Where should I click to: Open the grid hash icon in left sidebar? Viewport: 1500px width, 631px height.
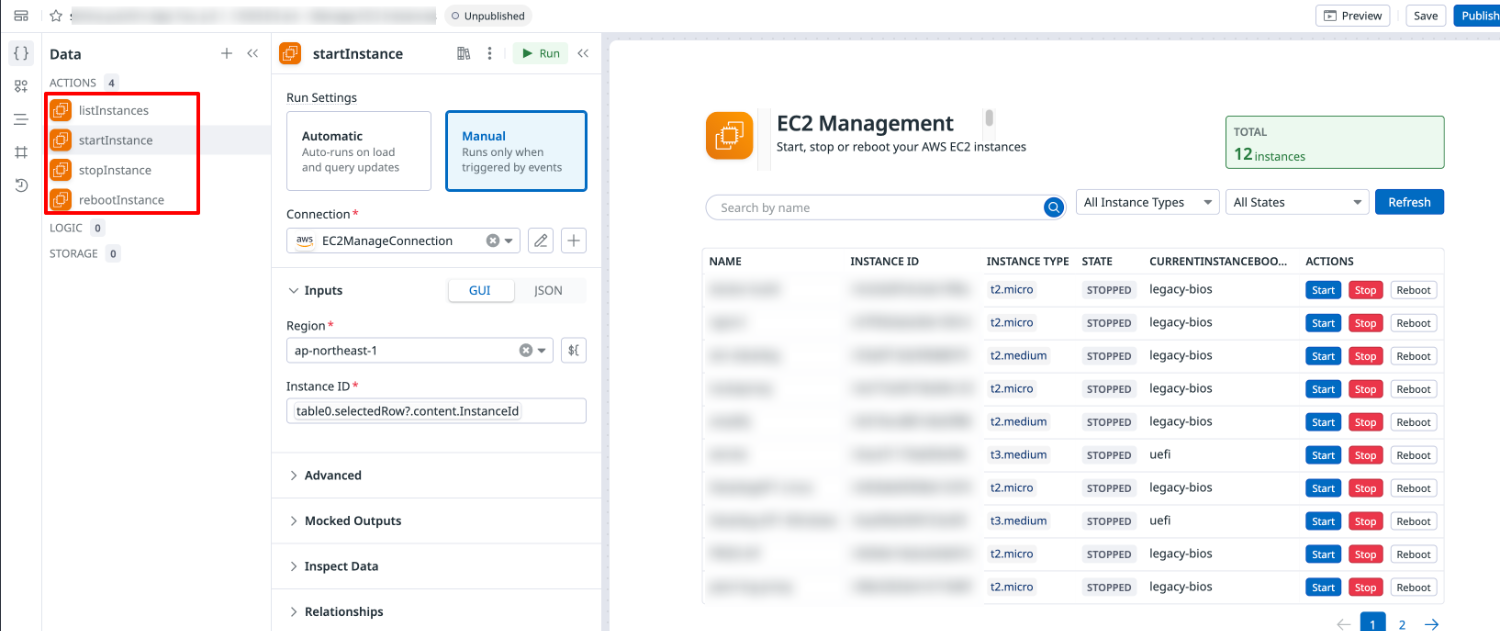click(21, 152)
